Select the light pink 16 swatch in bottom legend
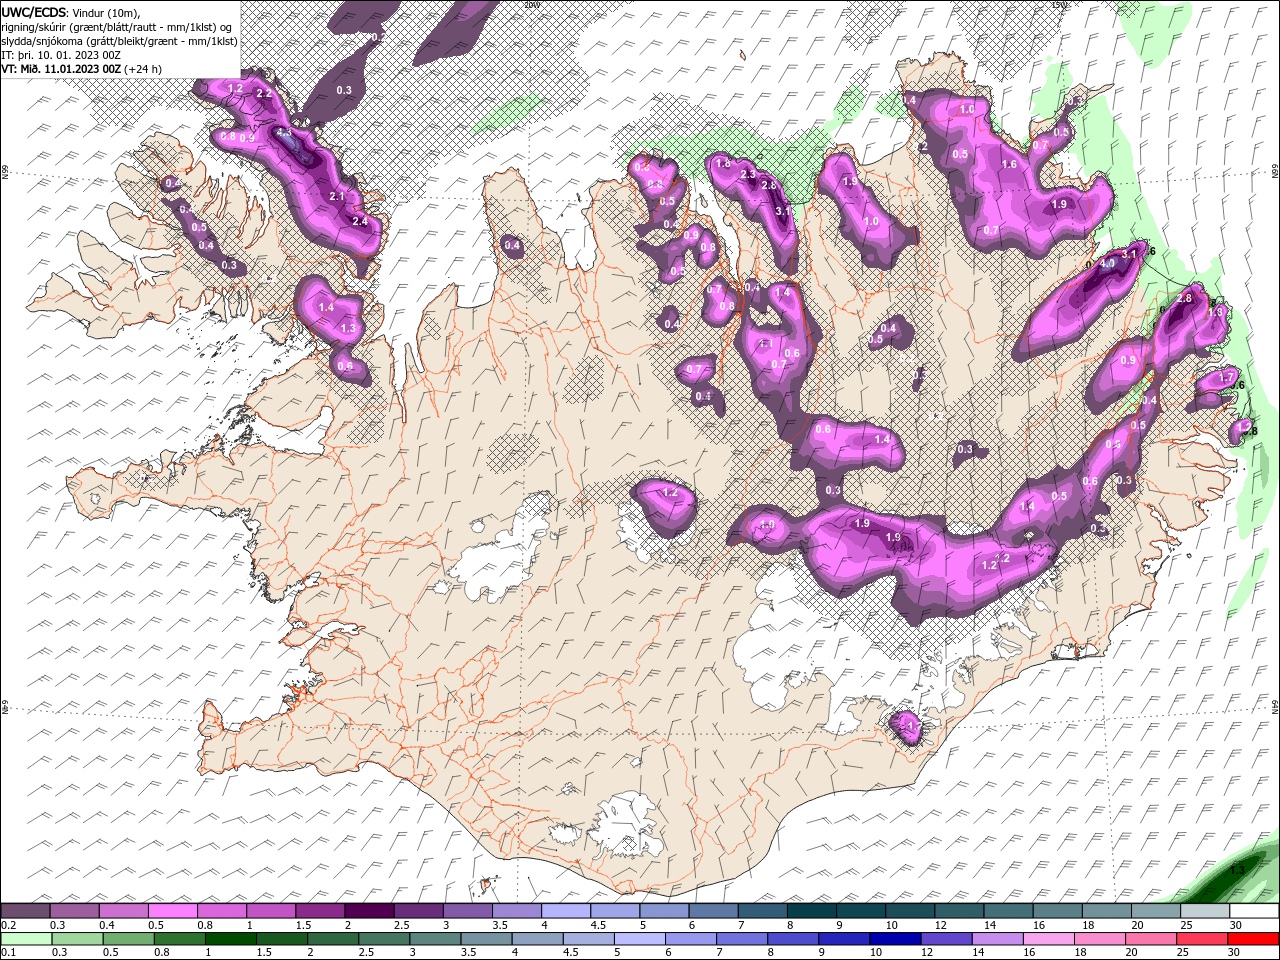The height and width of the screenshot is (960, 1280). coord(1049,939)
